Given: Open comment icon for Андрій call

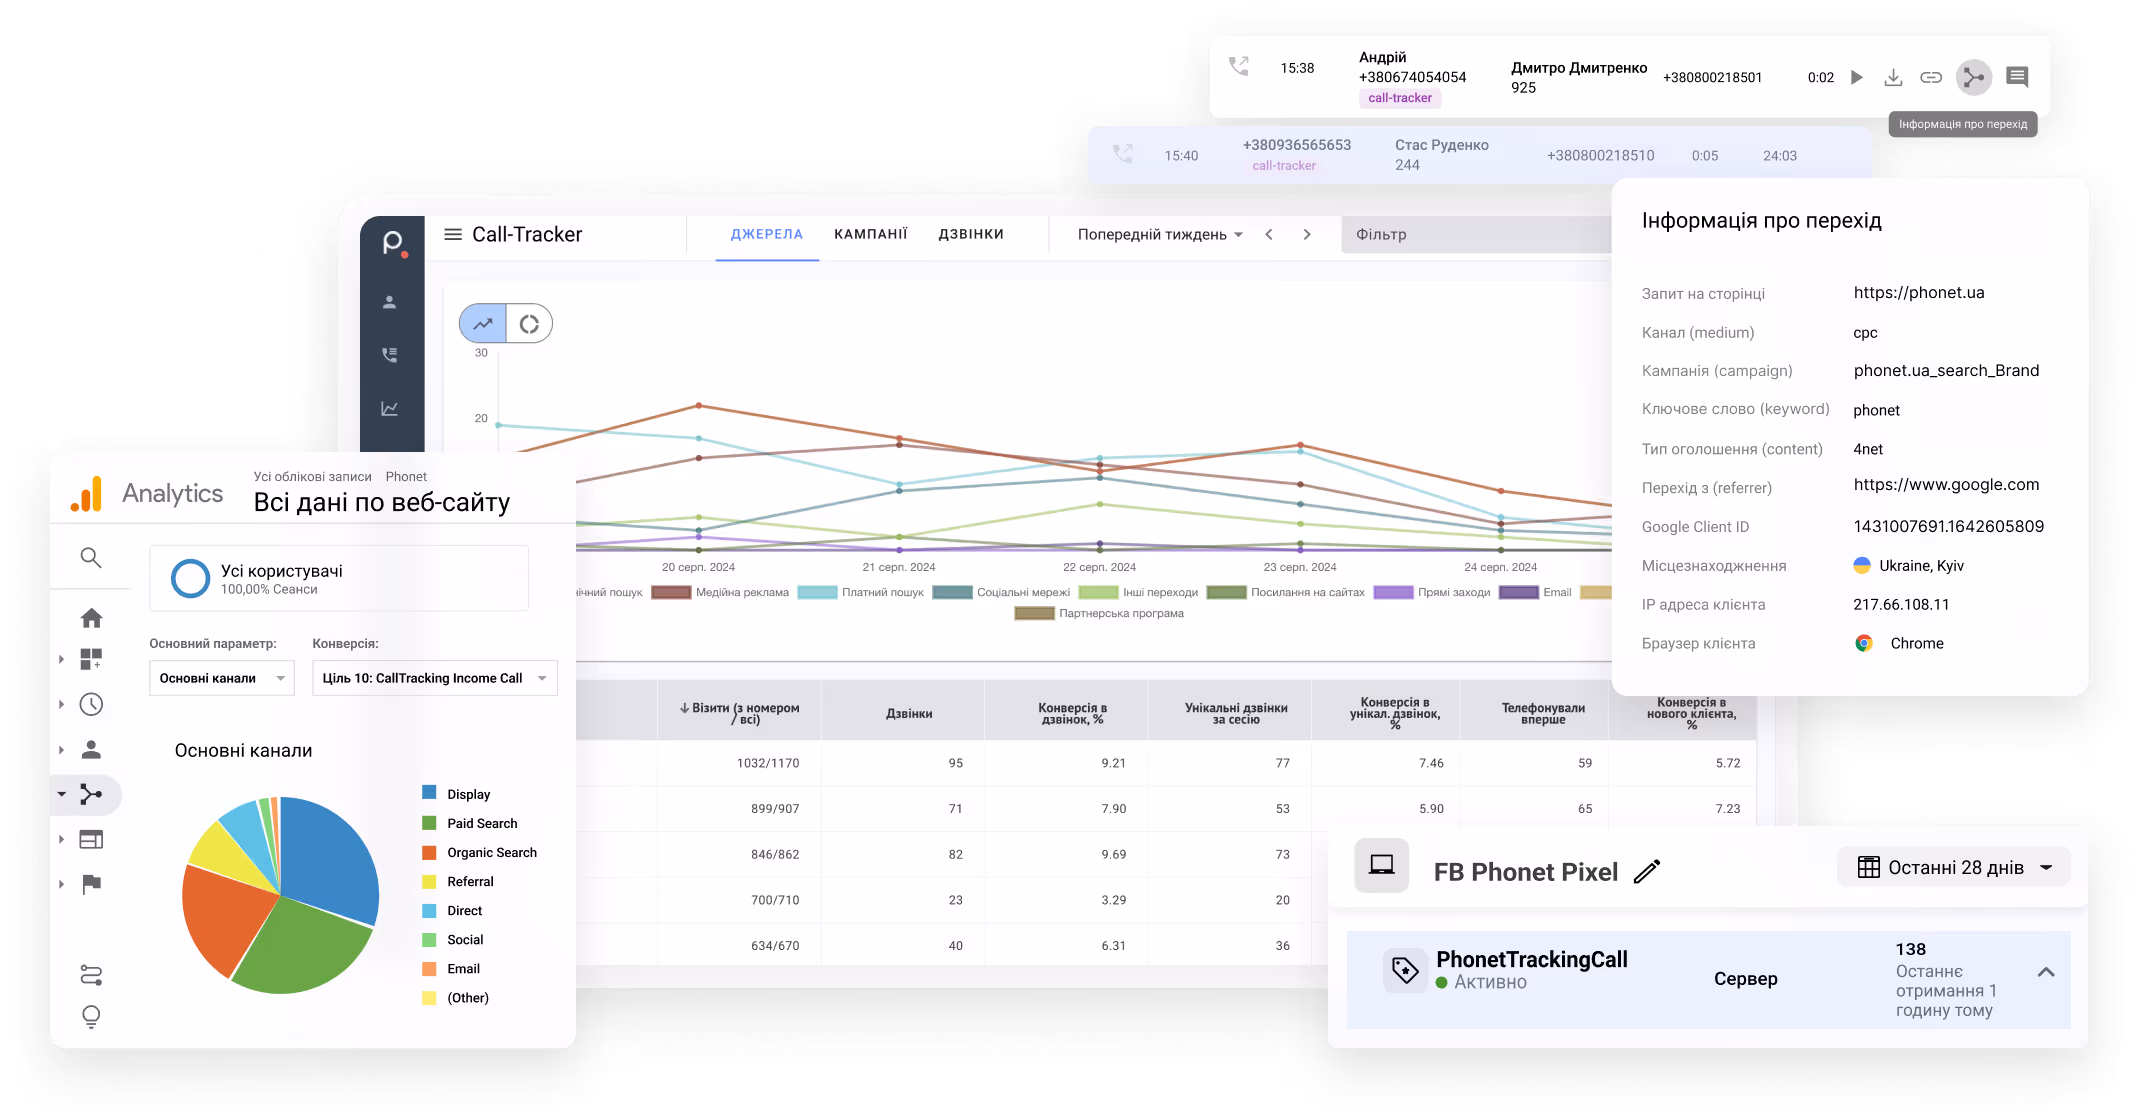Looking at the screenshot, I should coord(2017,77).
